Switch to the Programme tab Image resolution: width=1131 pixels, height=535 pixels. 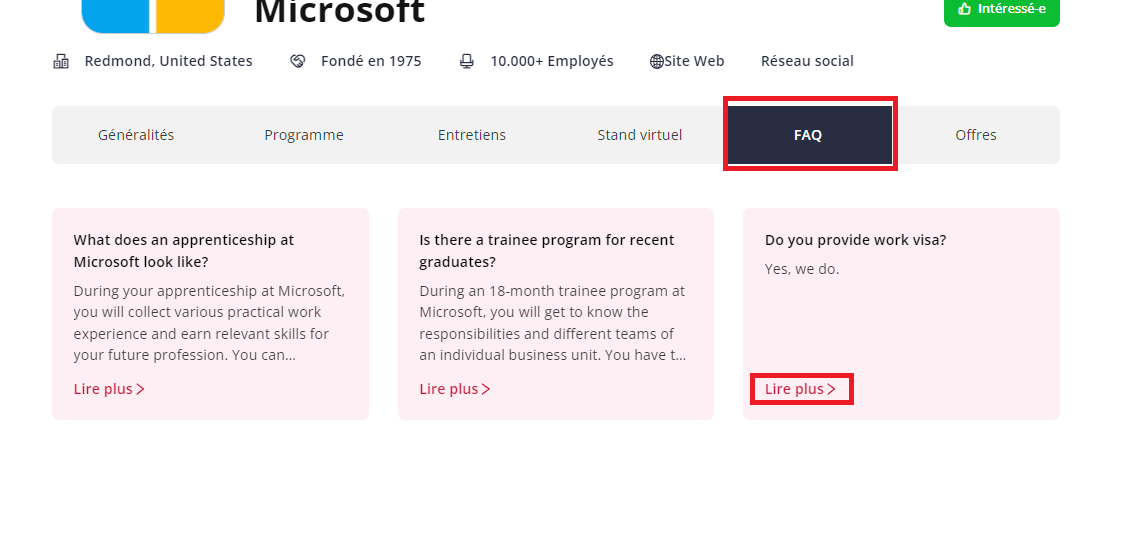click(x=304, y=135)
